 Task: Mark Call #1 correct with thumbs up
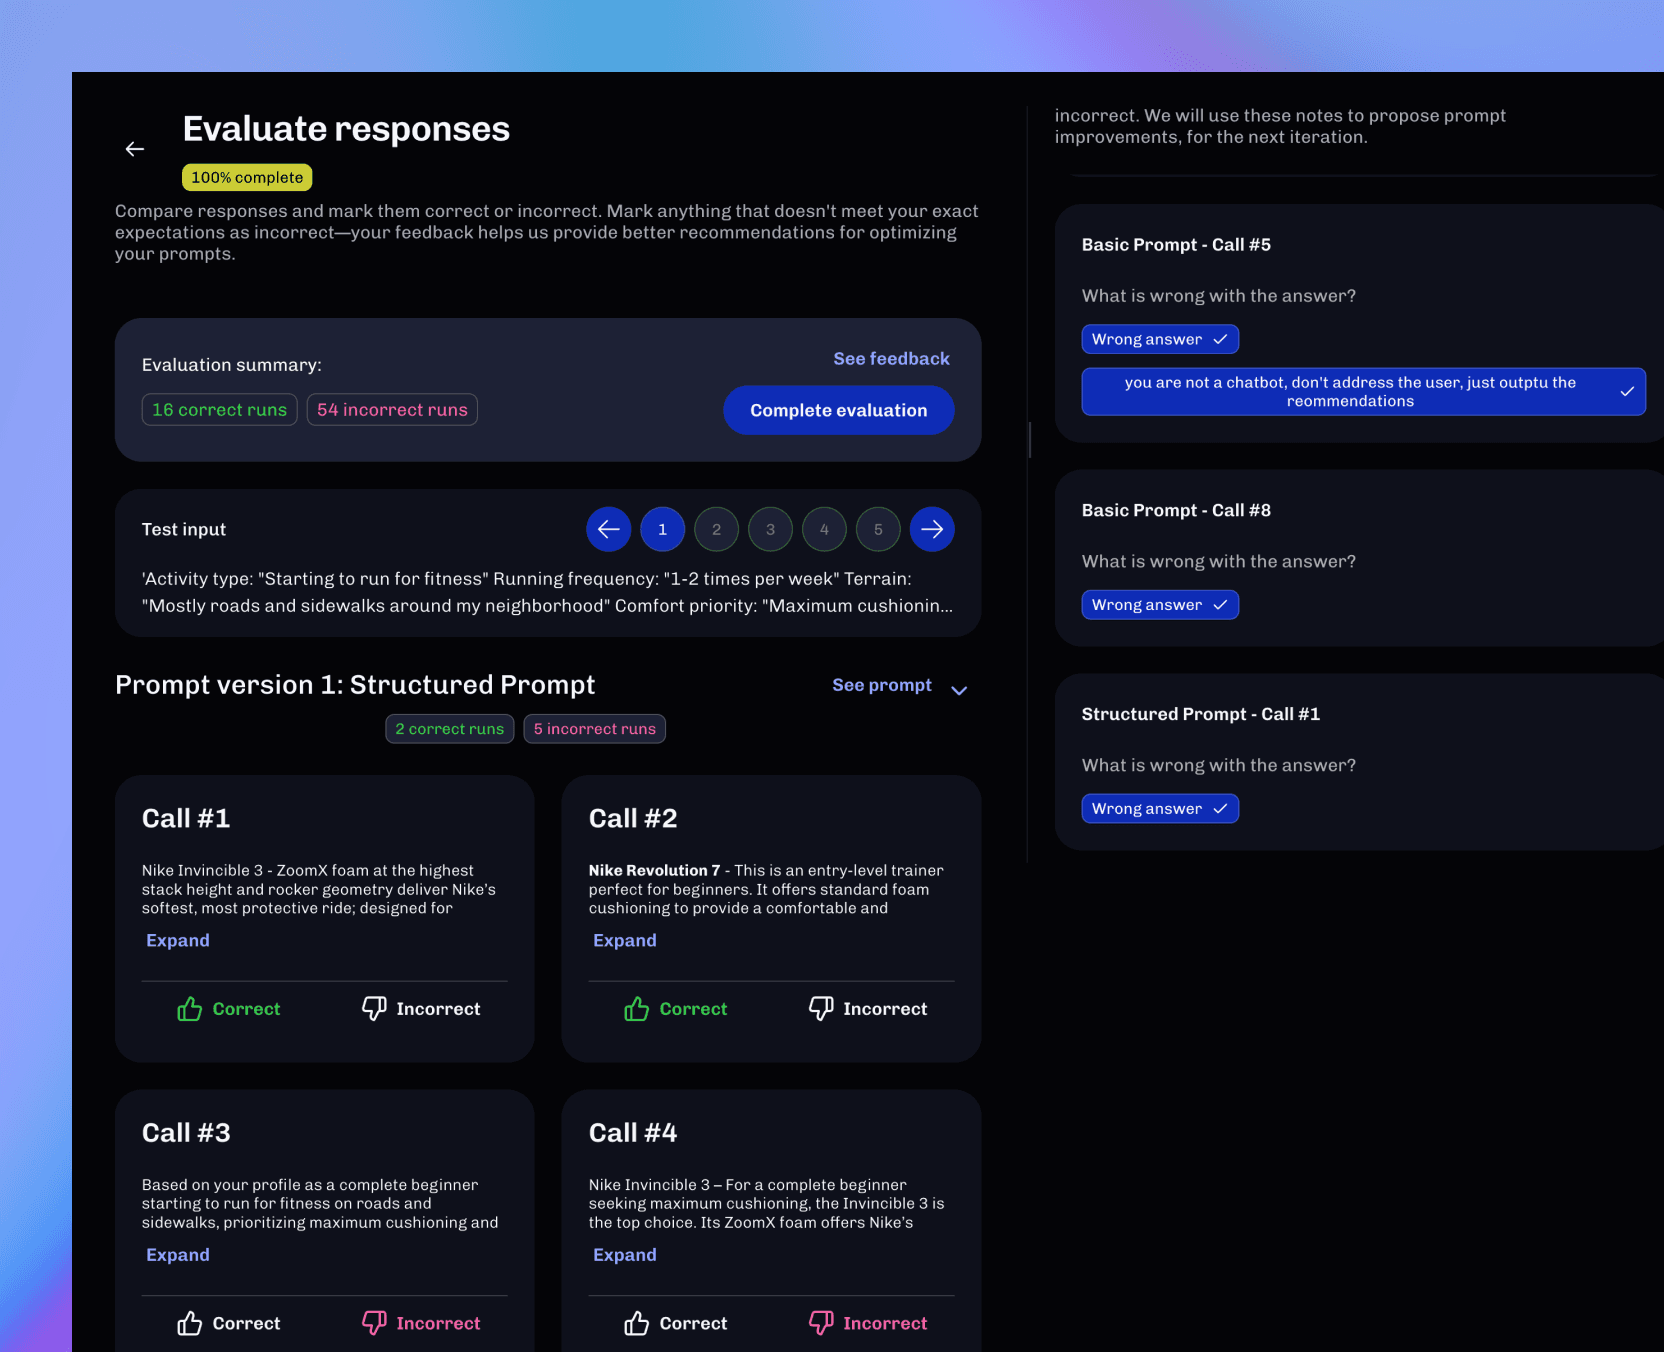point(228,1008)
